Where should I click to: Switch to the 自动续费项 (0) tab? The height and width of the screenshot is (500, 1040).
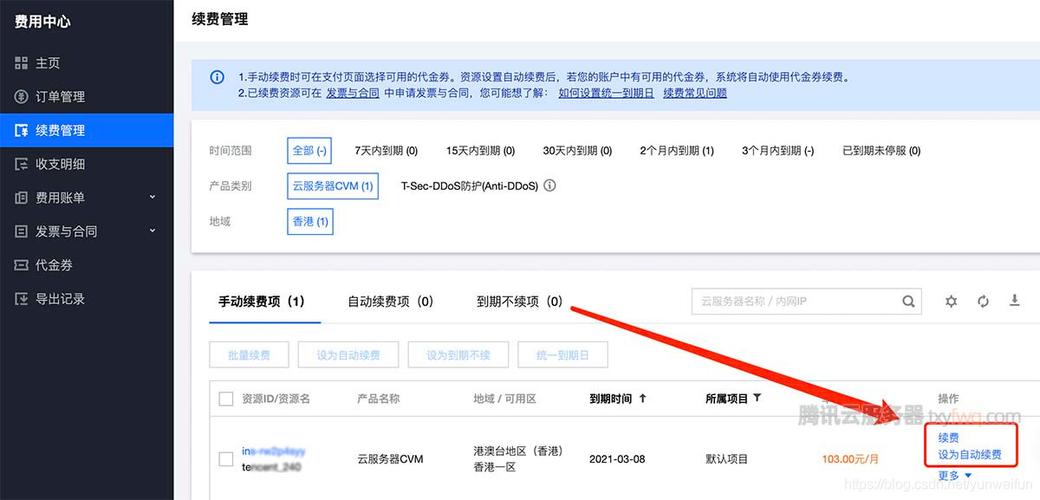pyautogui.click(x=391, y=302)
